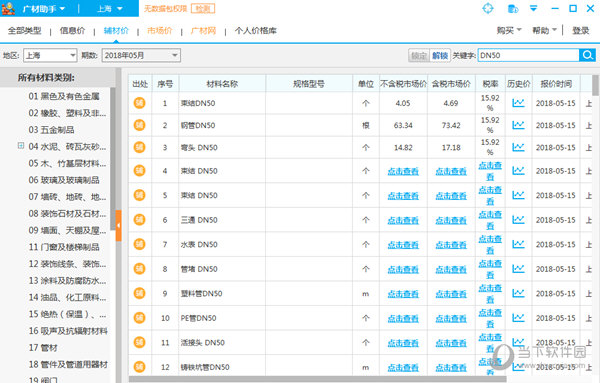This screenshot has width=600, height=383.
Task: Click the data package icon in title bar
Action: 512,8
